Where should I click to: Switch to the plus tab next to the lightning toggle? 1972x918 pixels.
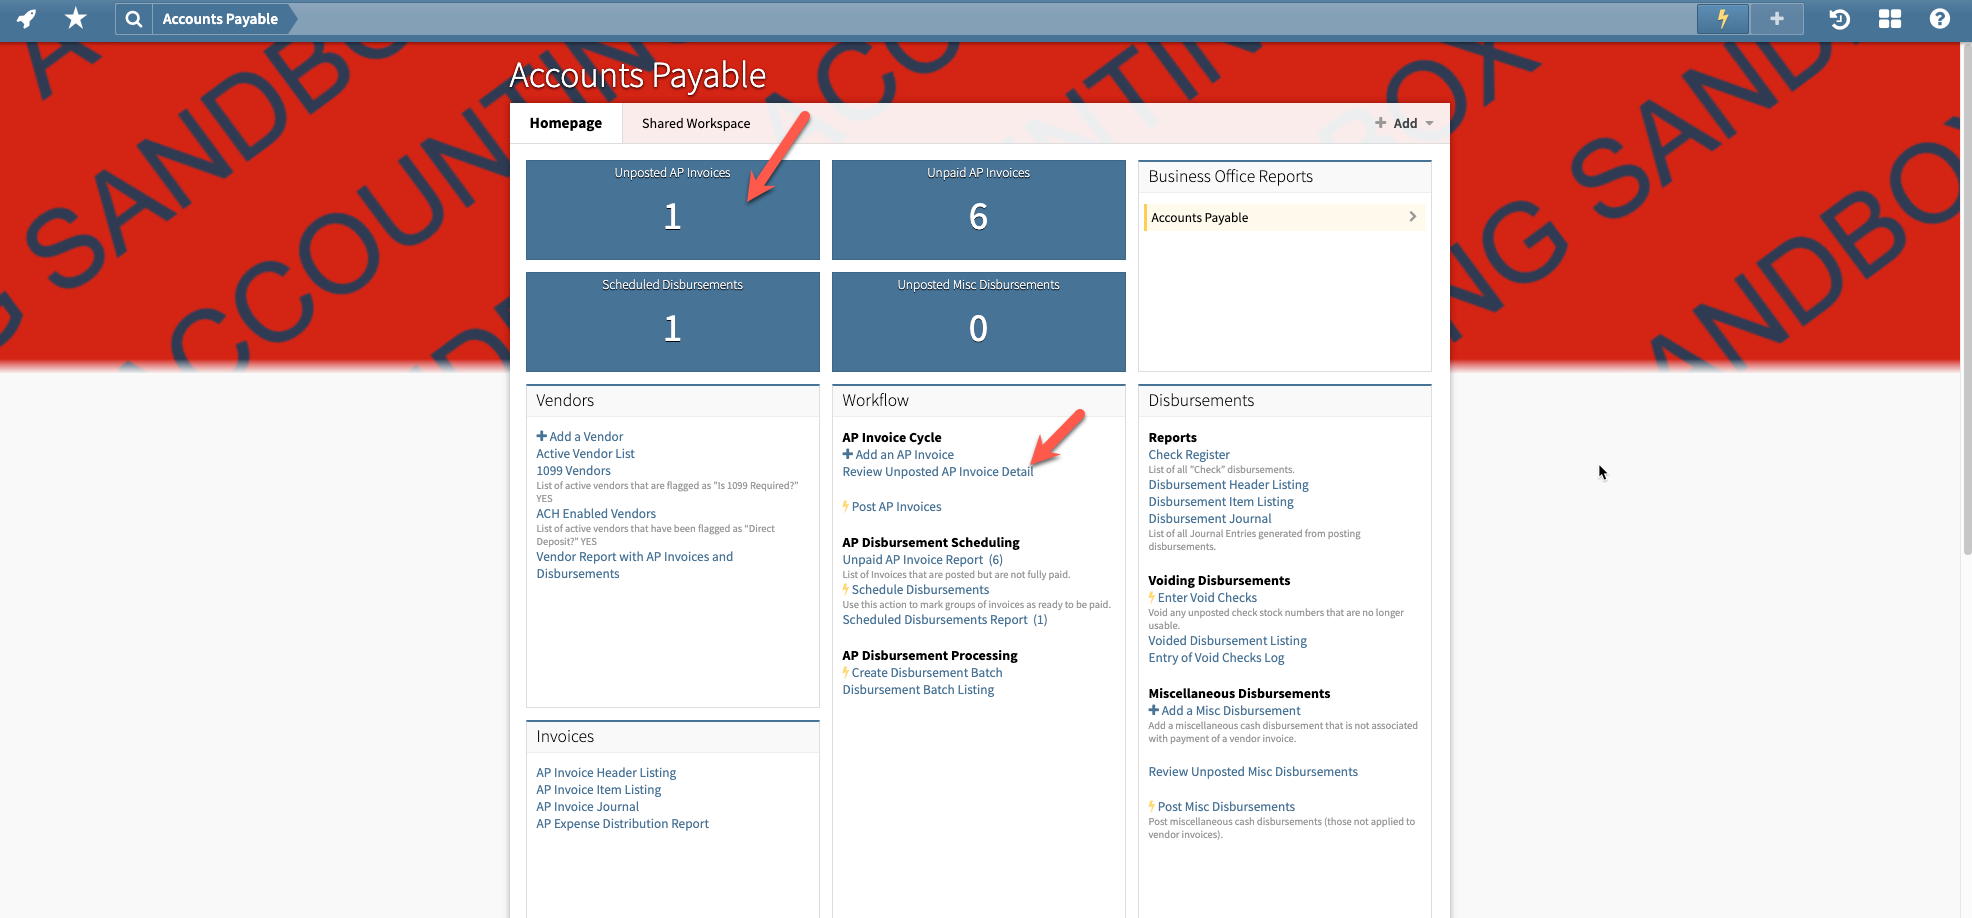coord(1776,18)
